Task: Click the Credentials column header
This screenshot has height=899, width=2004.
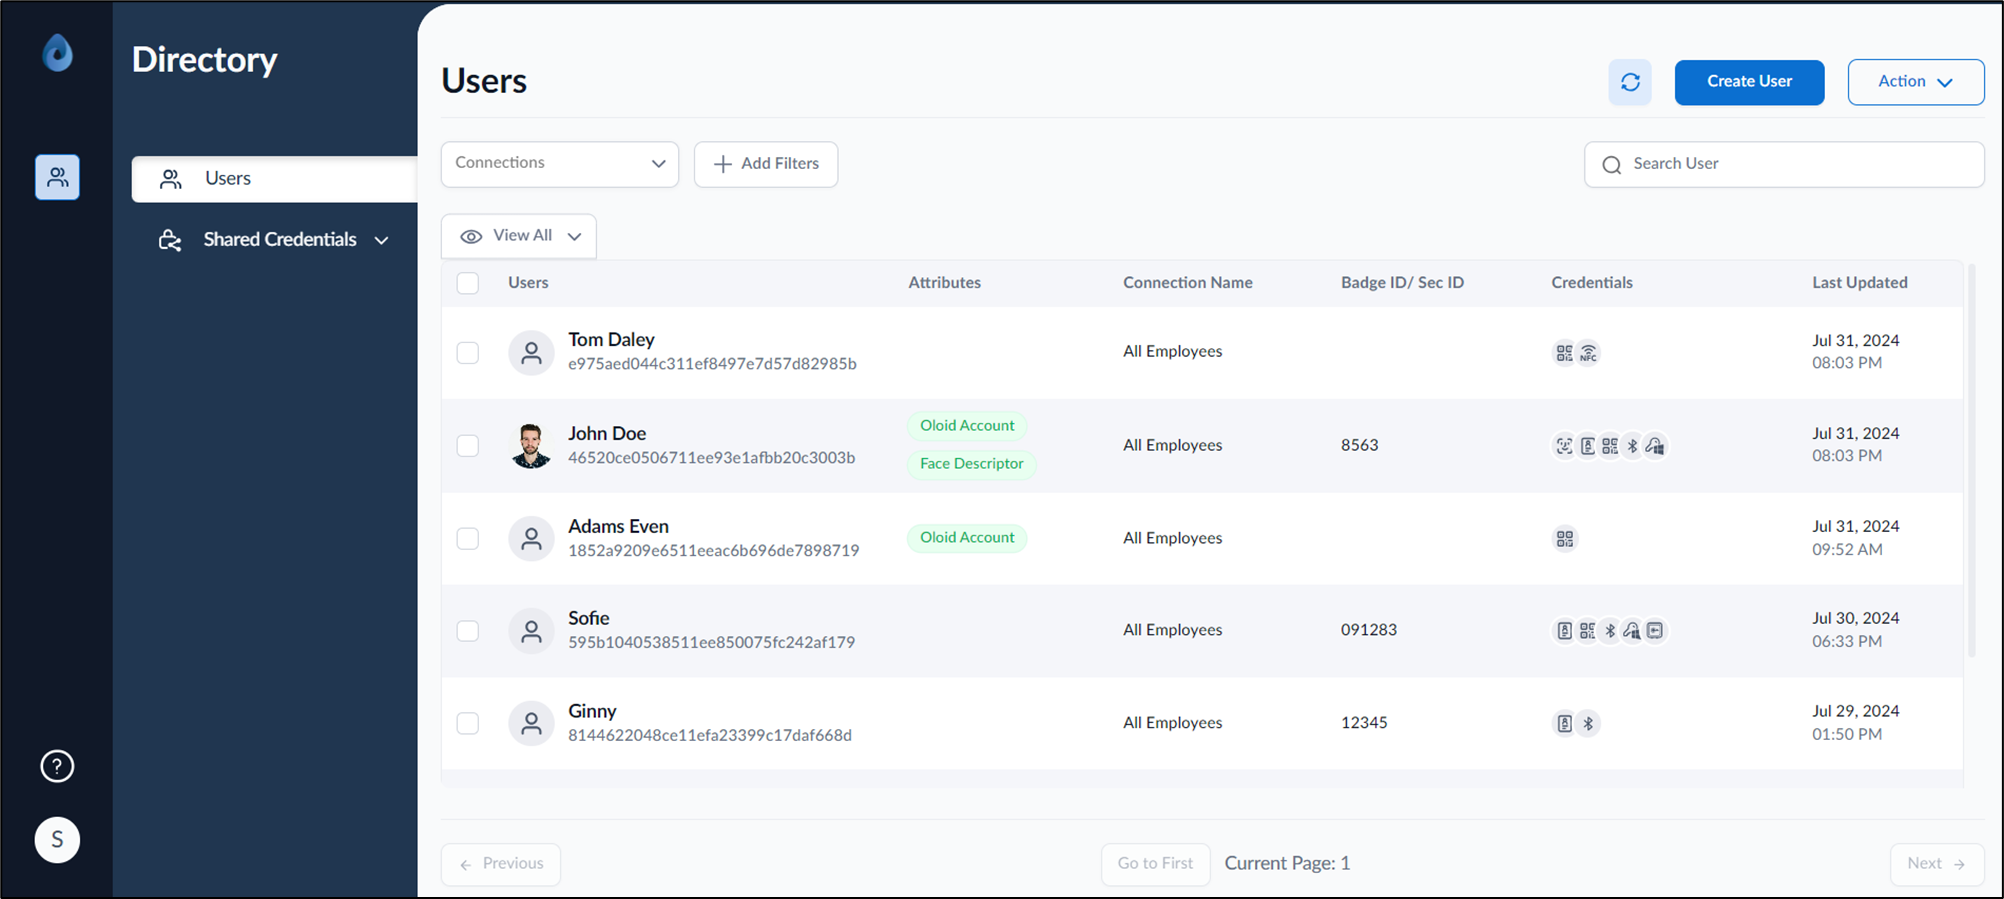Action: point(1592,283)
